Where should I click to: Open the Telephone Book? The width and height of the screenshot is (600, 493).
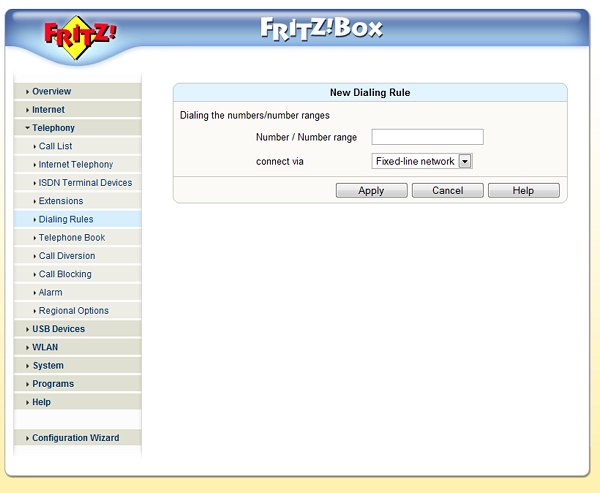pyautogui.click(x=71, y=238)
